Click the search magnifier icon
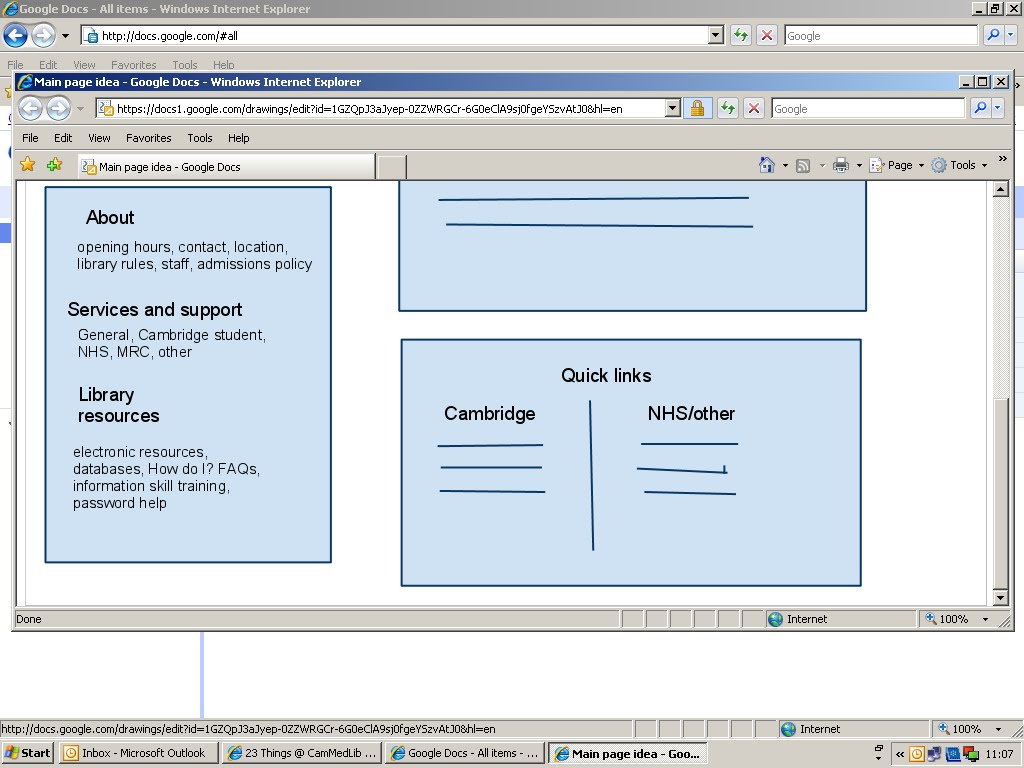This screenshot has height=768, width=1024. [981, 108]
